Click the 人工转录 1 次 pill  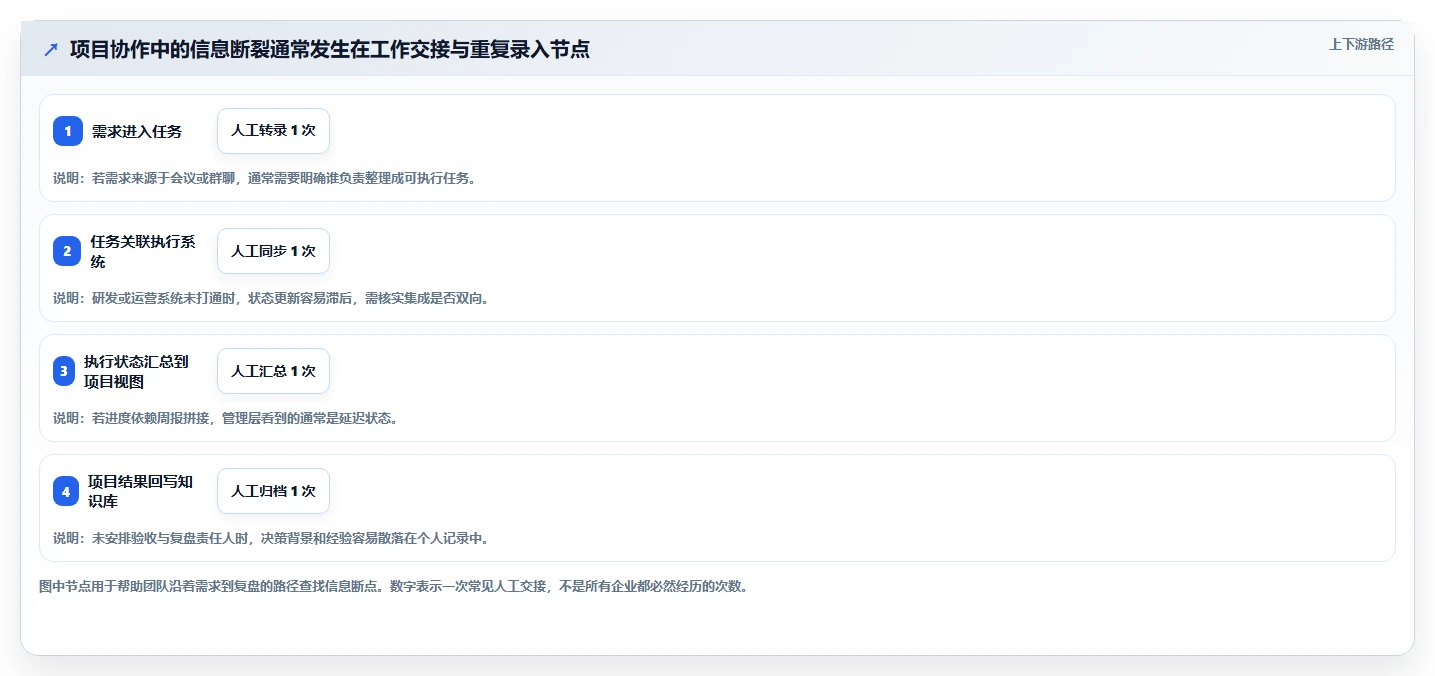(273, 131)
